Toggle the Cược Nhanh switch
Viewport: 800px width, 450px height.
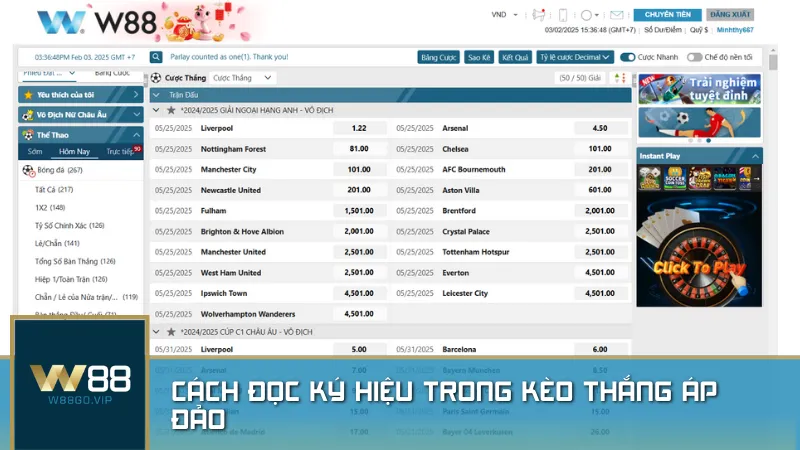click(628, 57)
